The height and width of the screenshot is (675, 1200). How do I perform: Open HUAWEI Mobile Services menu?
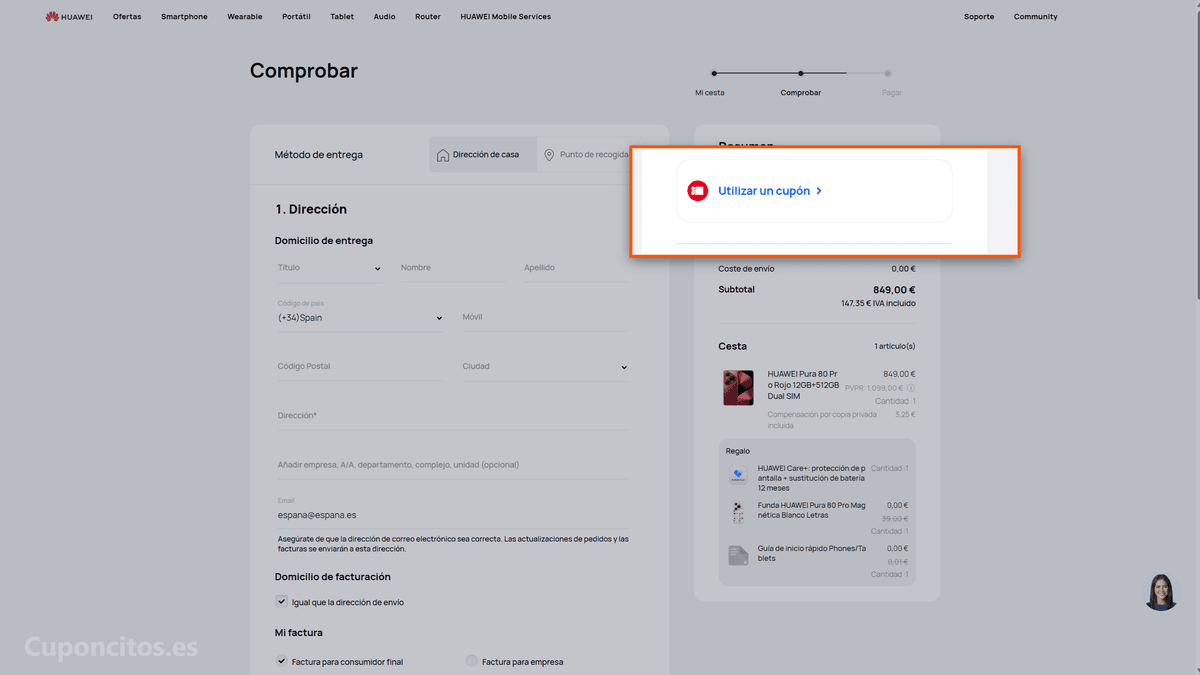[505, 17]
